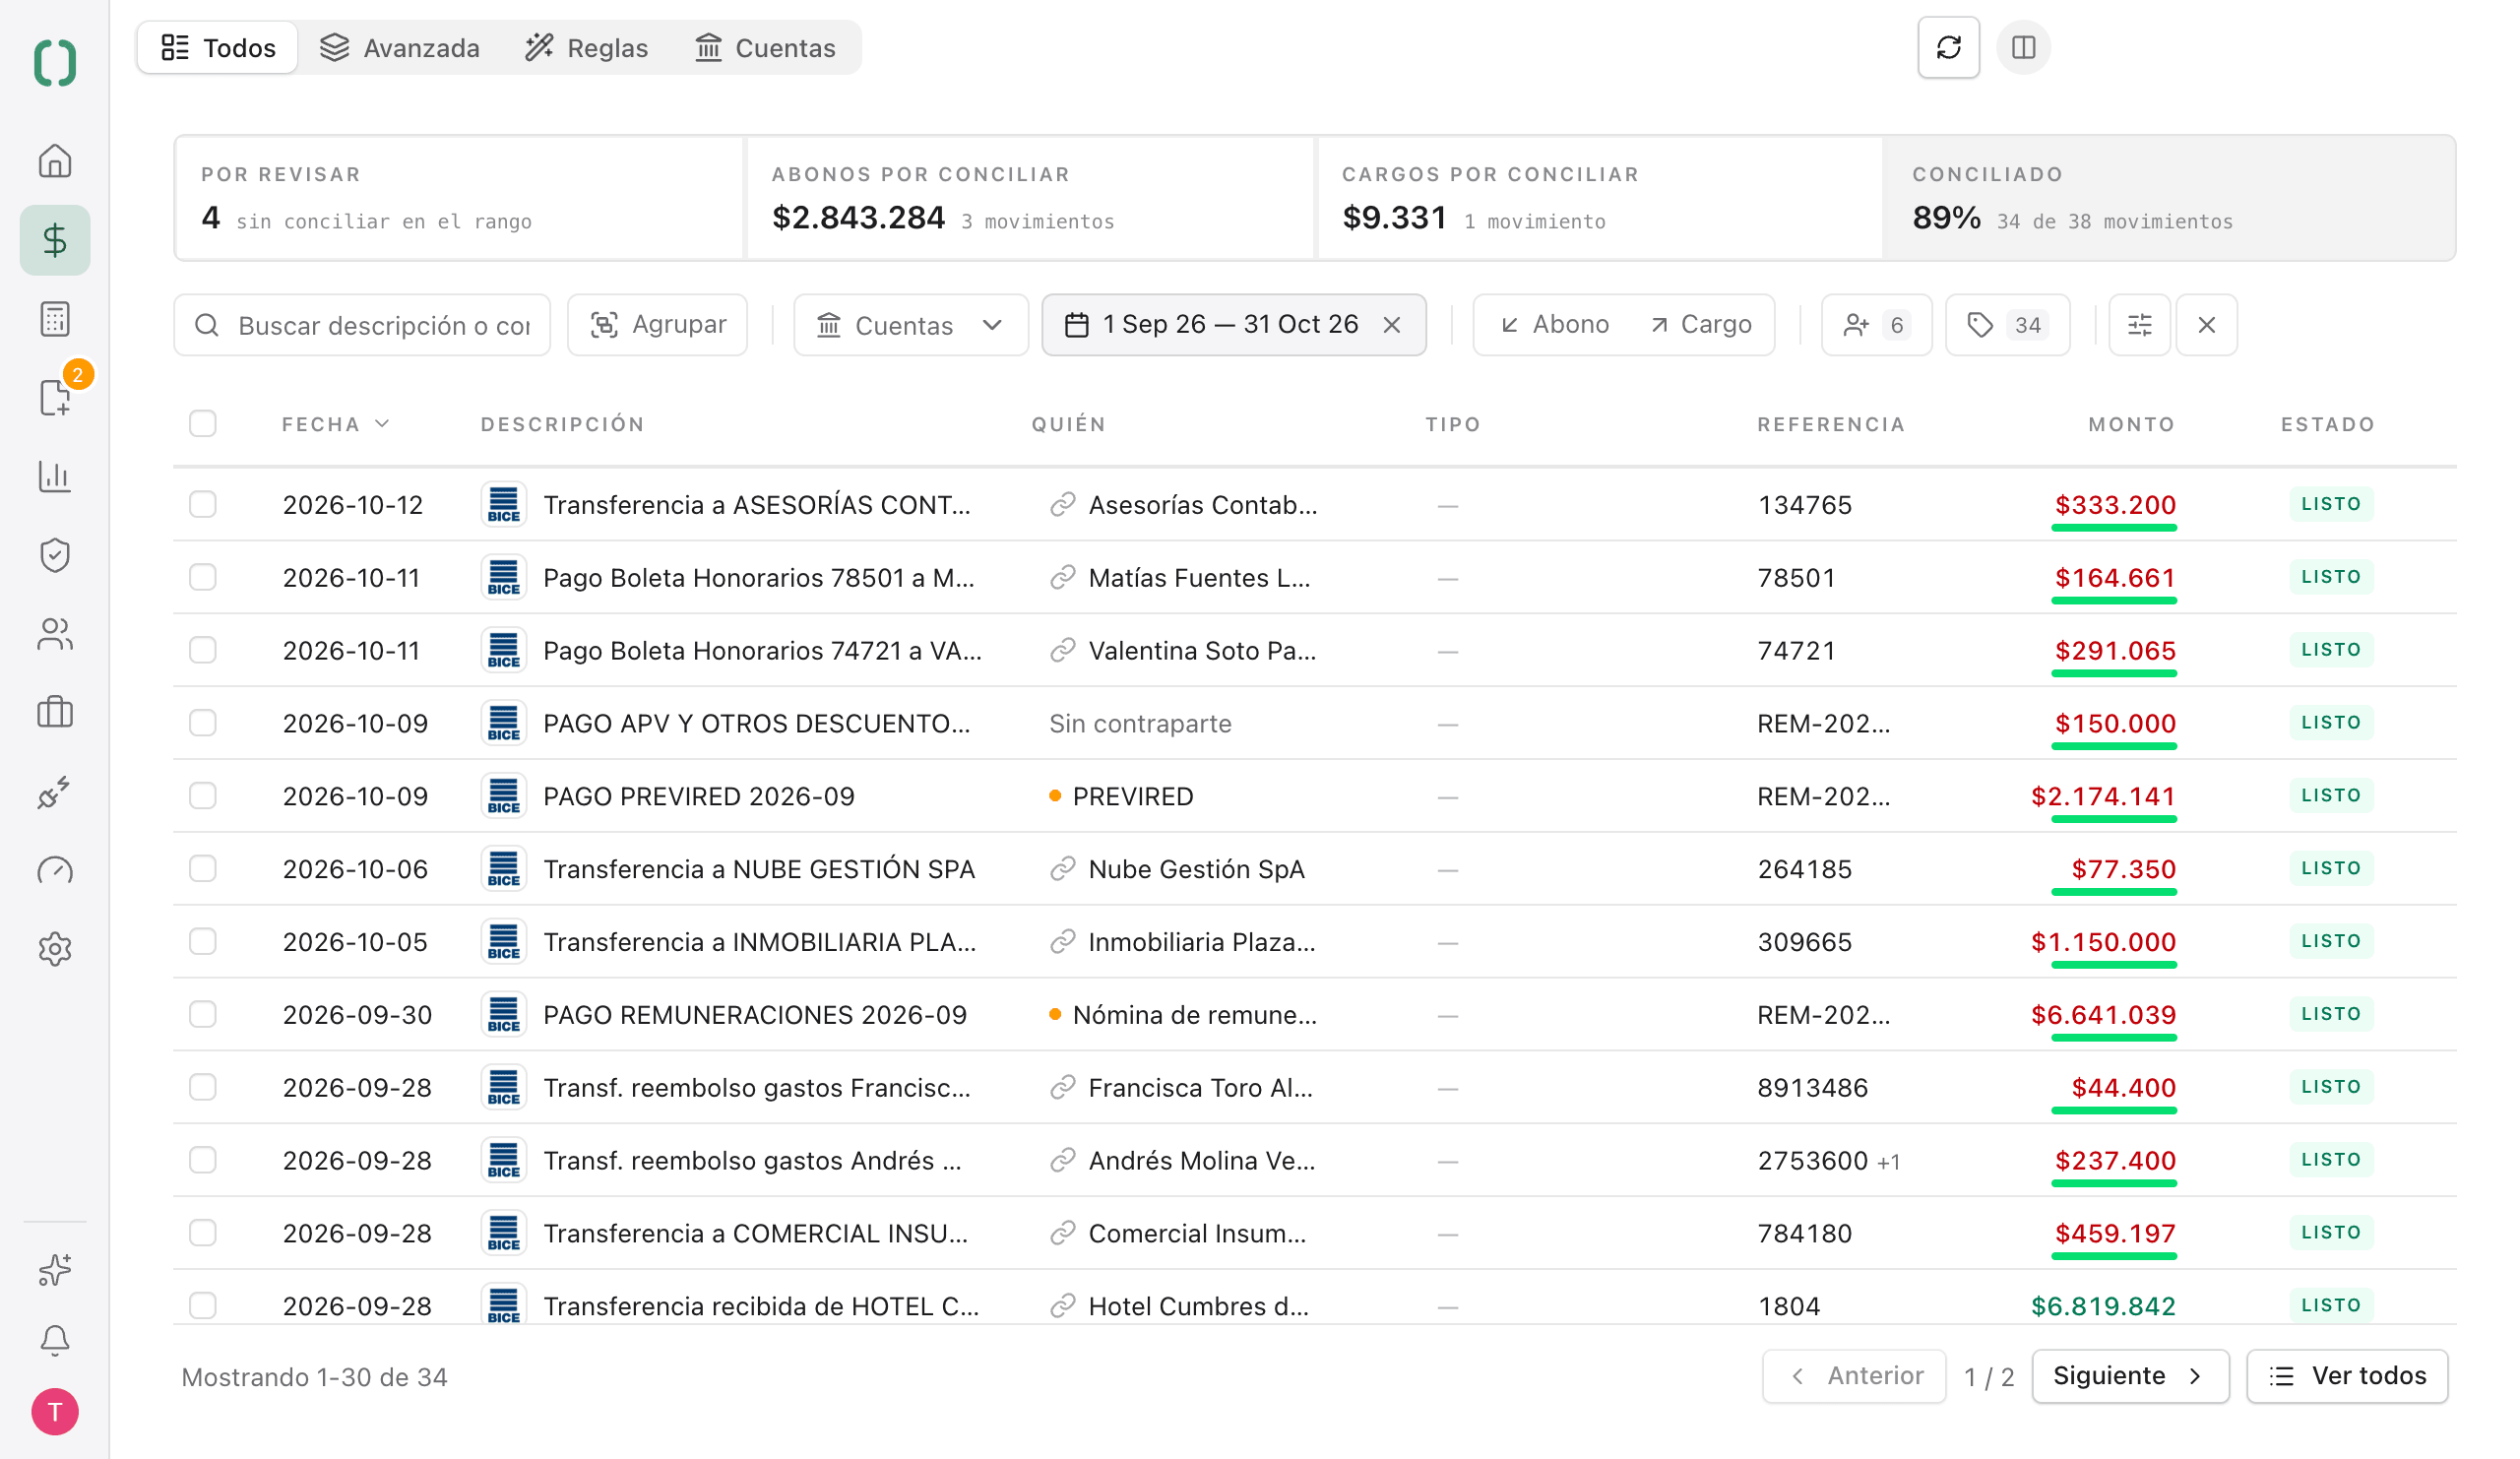Click the Ver todos button

[x=2347, y=1376]
